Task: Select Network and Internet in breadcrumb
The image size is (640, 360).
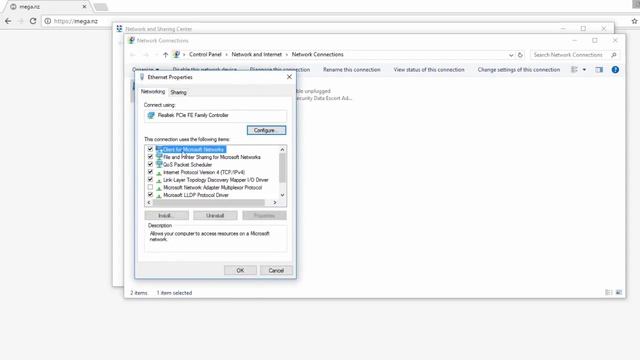Action: [x=256, y=54]
